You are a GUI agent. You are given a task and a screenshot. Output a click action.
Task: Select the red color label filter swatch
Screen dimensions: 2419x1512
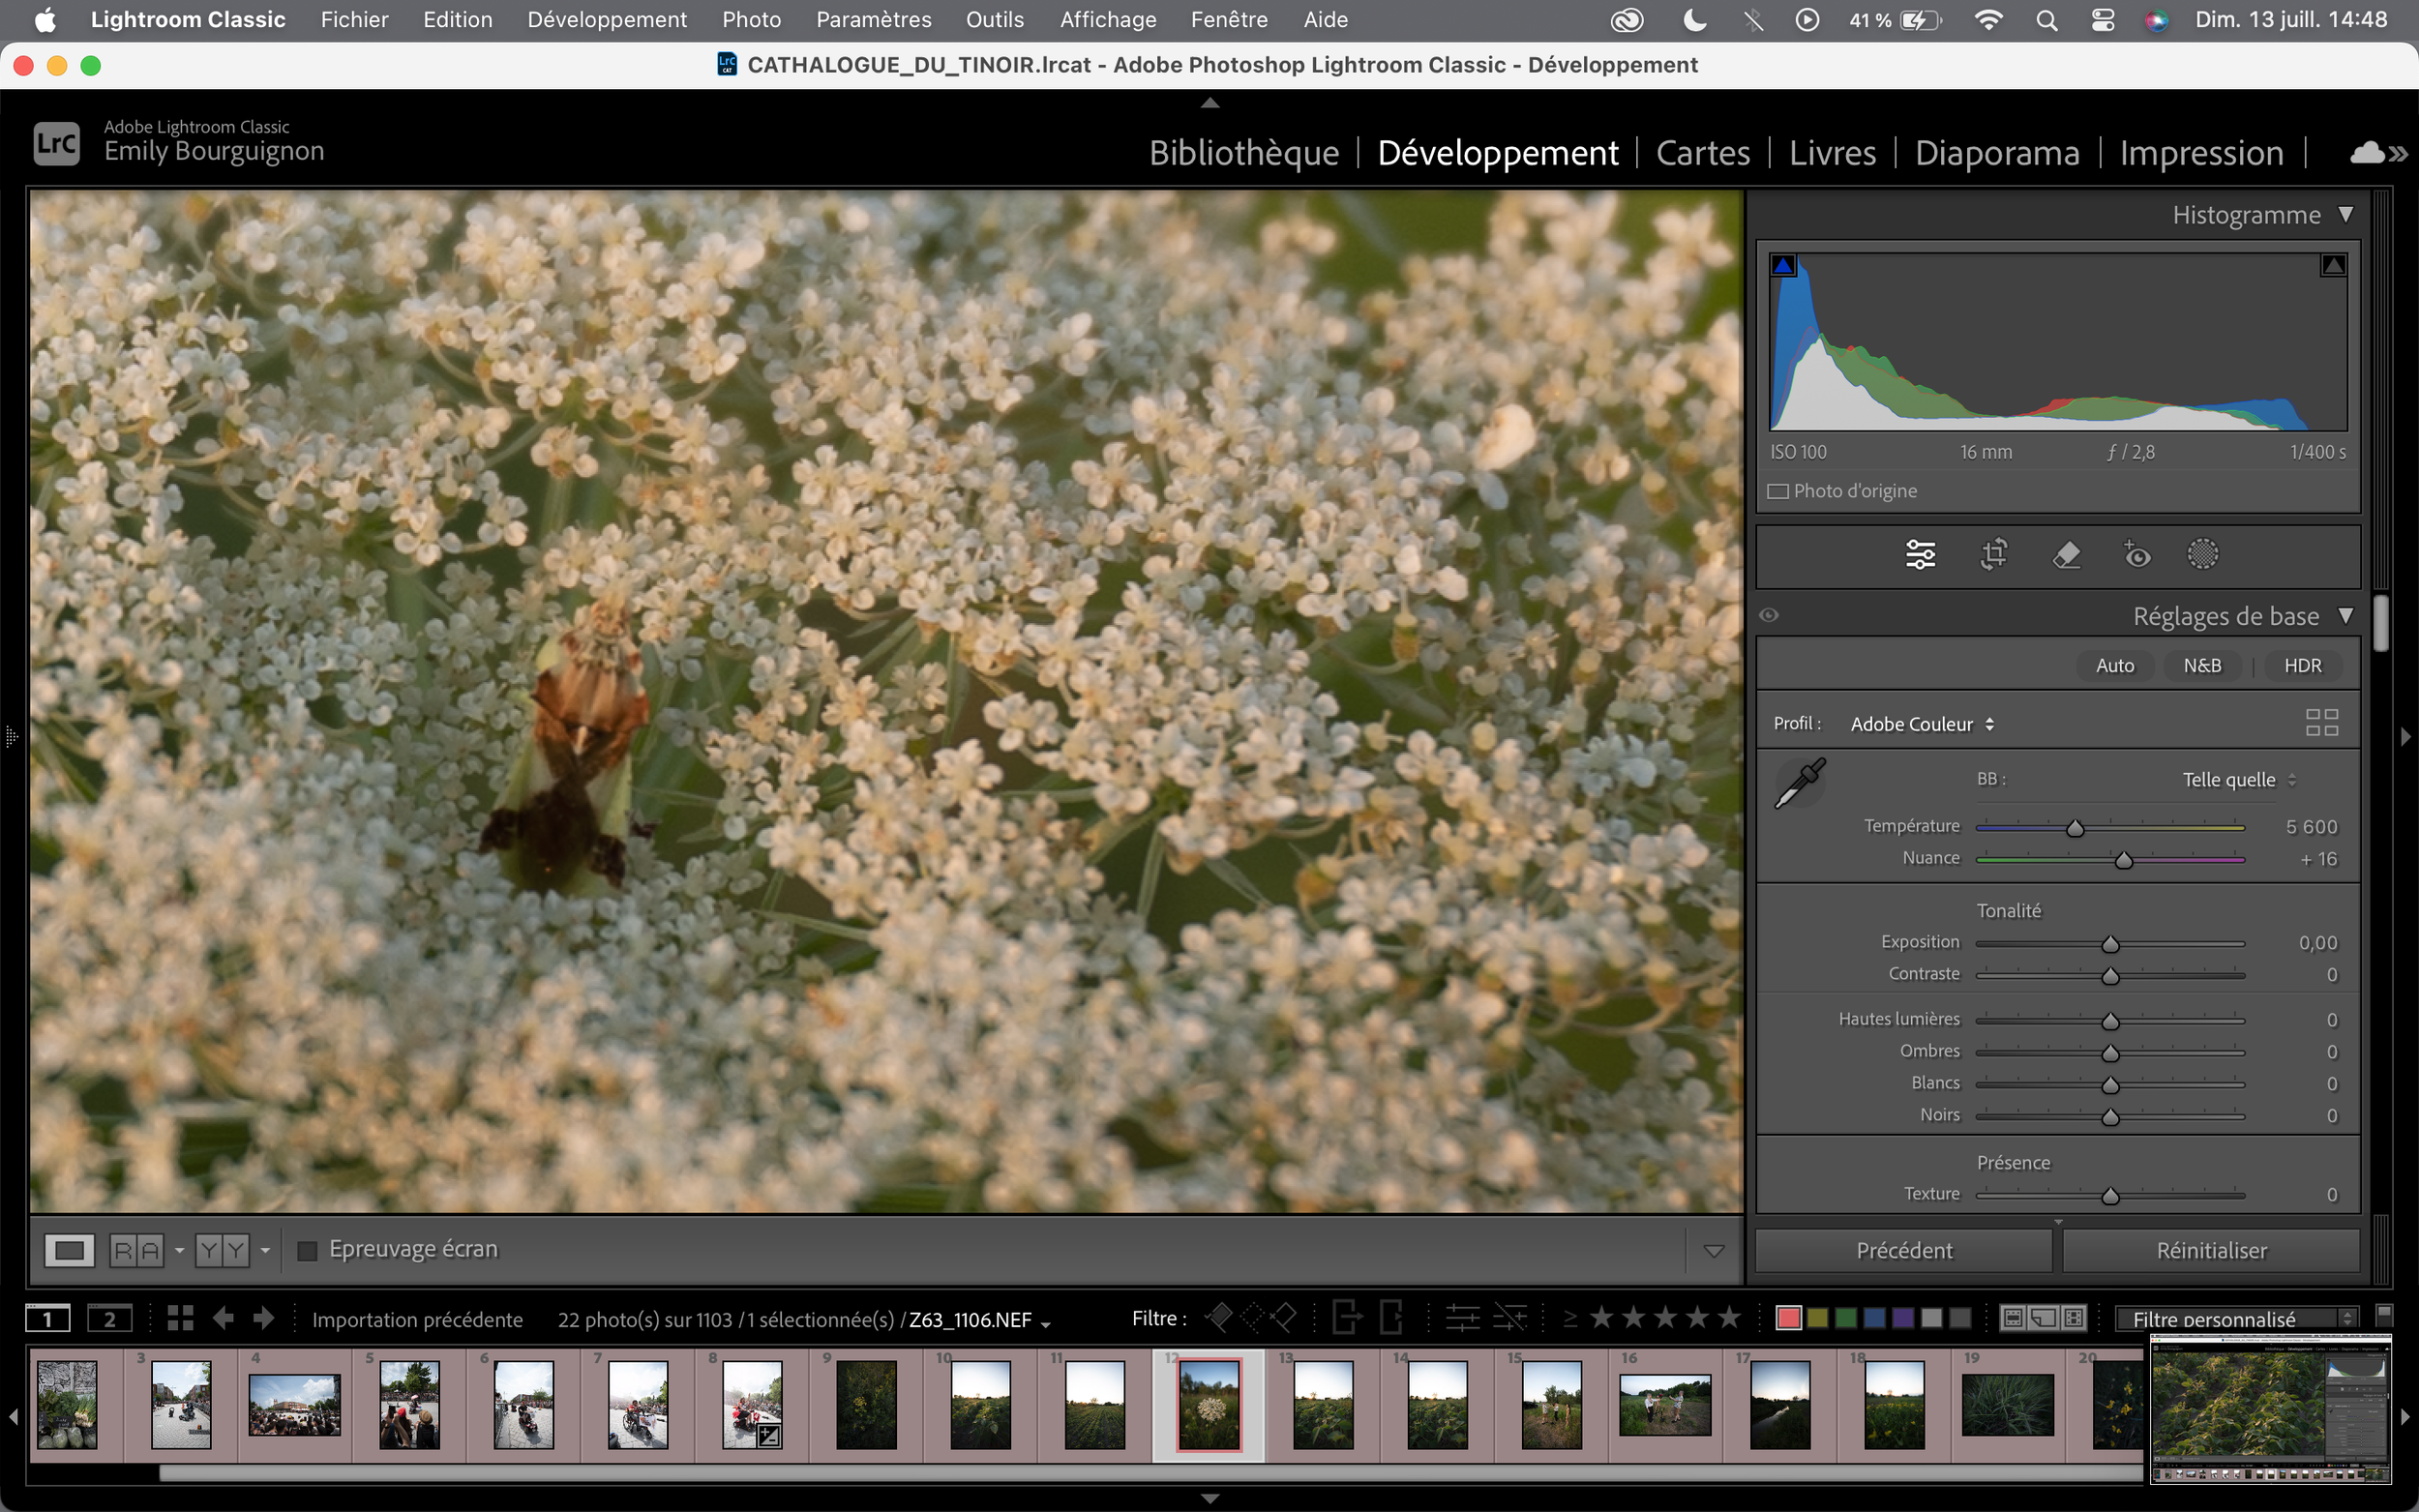(1788, 1318)
